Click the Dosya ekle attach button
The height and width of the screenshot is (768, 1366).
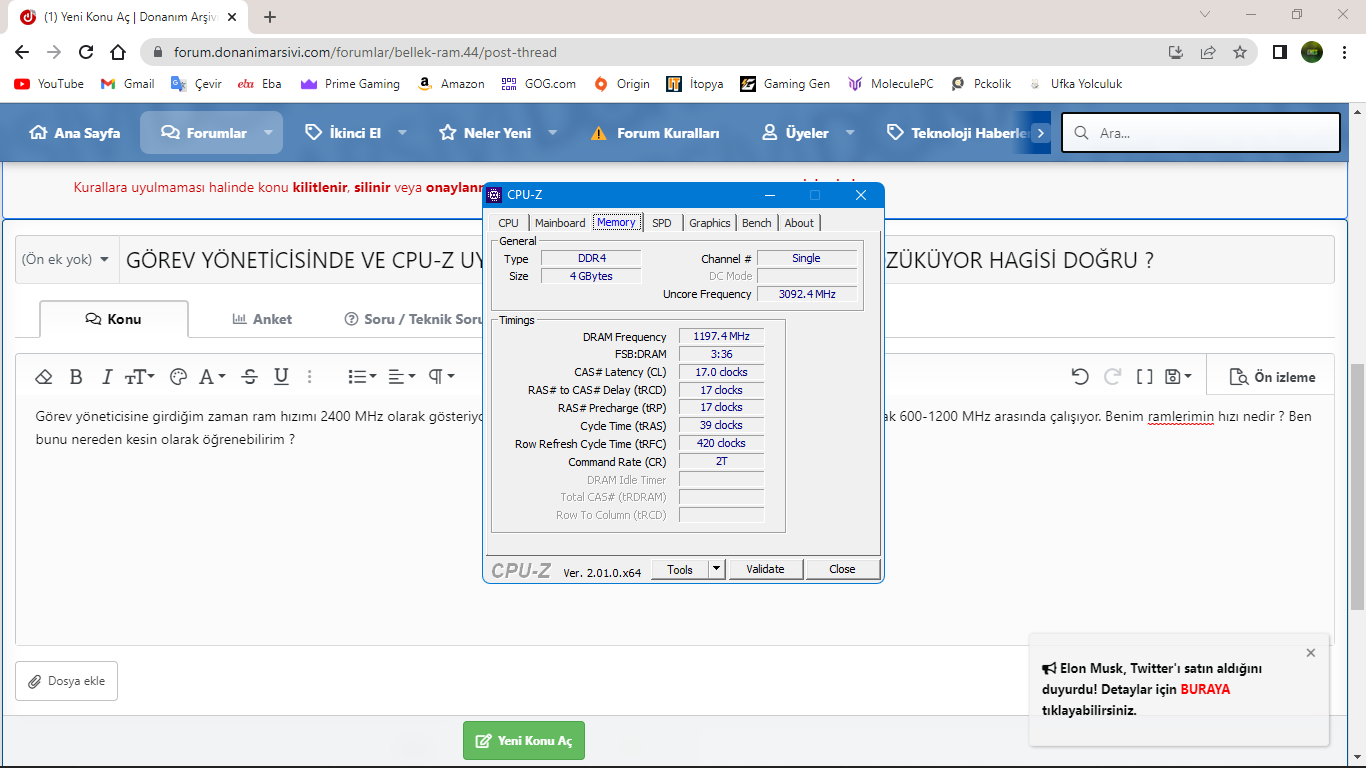(66, 681)
